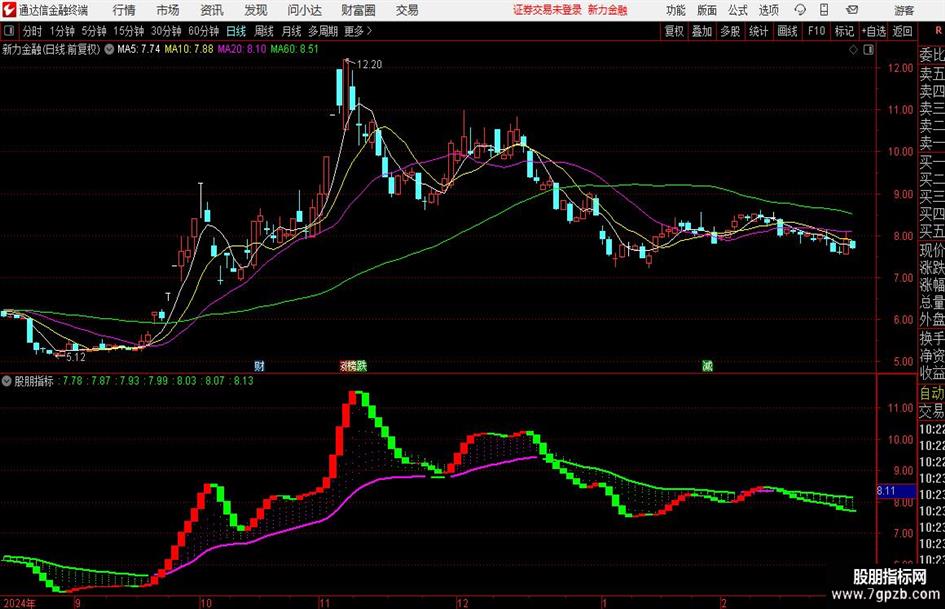This screenshot has width=945, height=609.
Task: Open the 版面 menu
Action: (x=707, y=10)
